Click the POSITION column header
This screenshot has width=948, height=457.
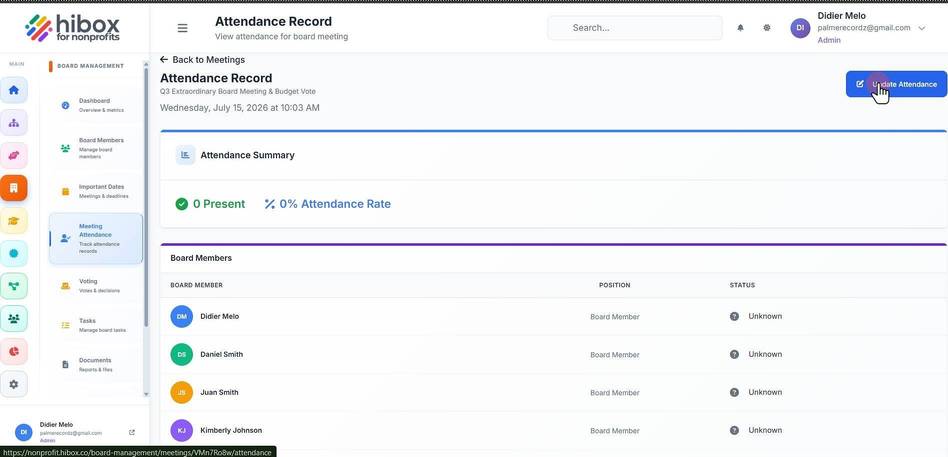point(614,285)
